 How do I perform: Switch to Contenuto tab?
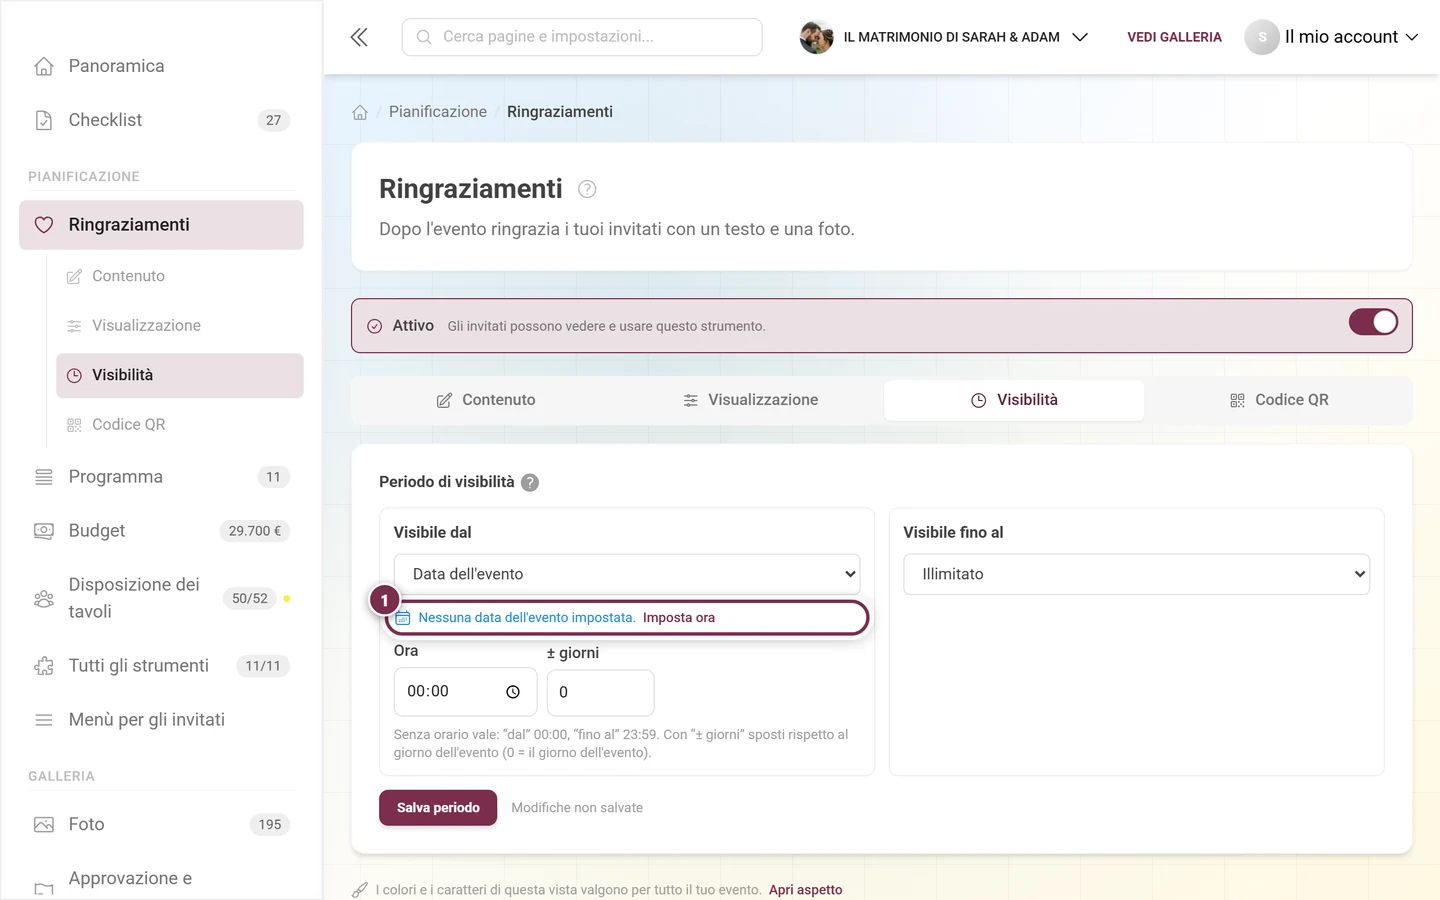[486, 400]
